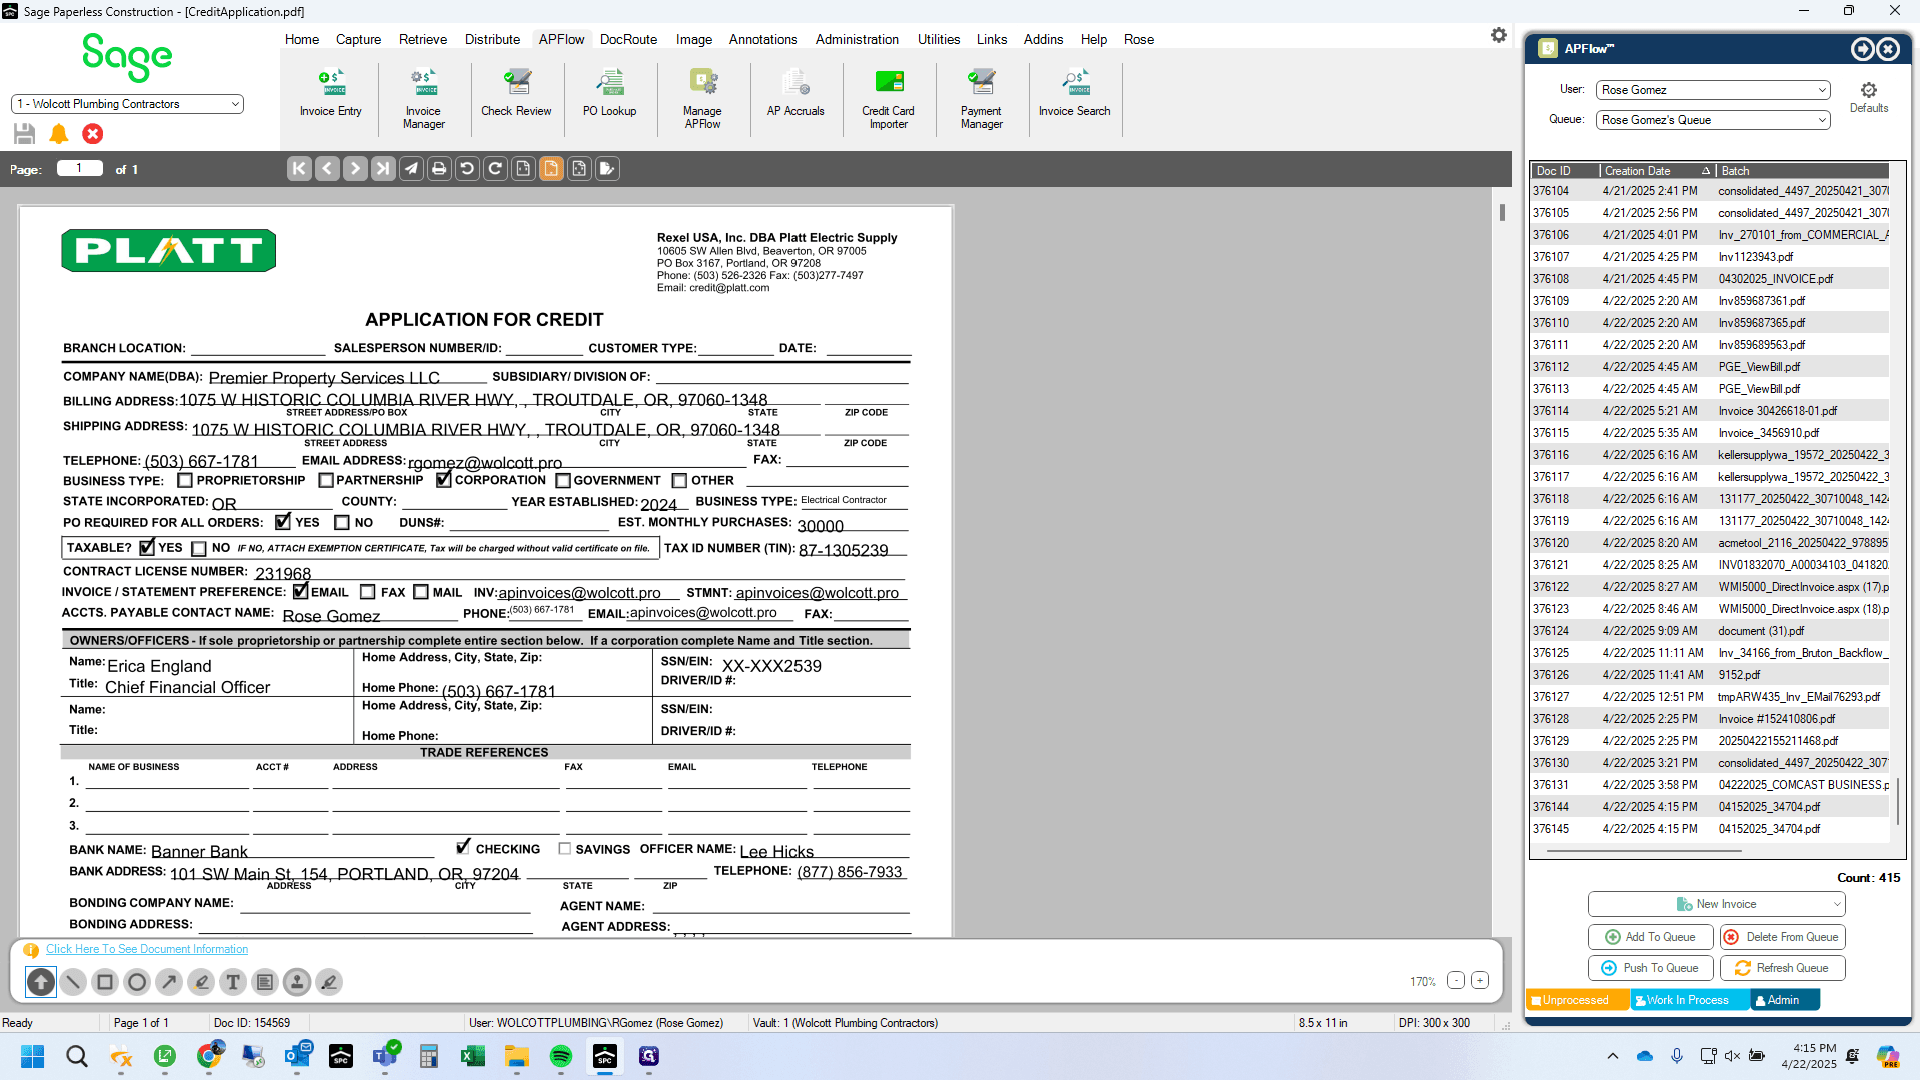1920x1080 pixels.
Task: Check the OTHER business type box
Action: [x=680, y=481]
